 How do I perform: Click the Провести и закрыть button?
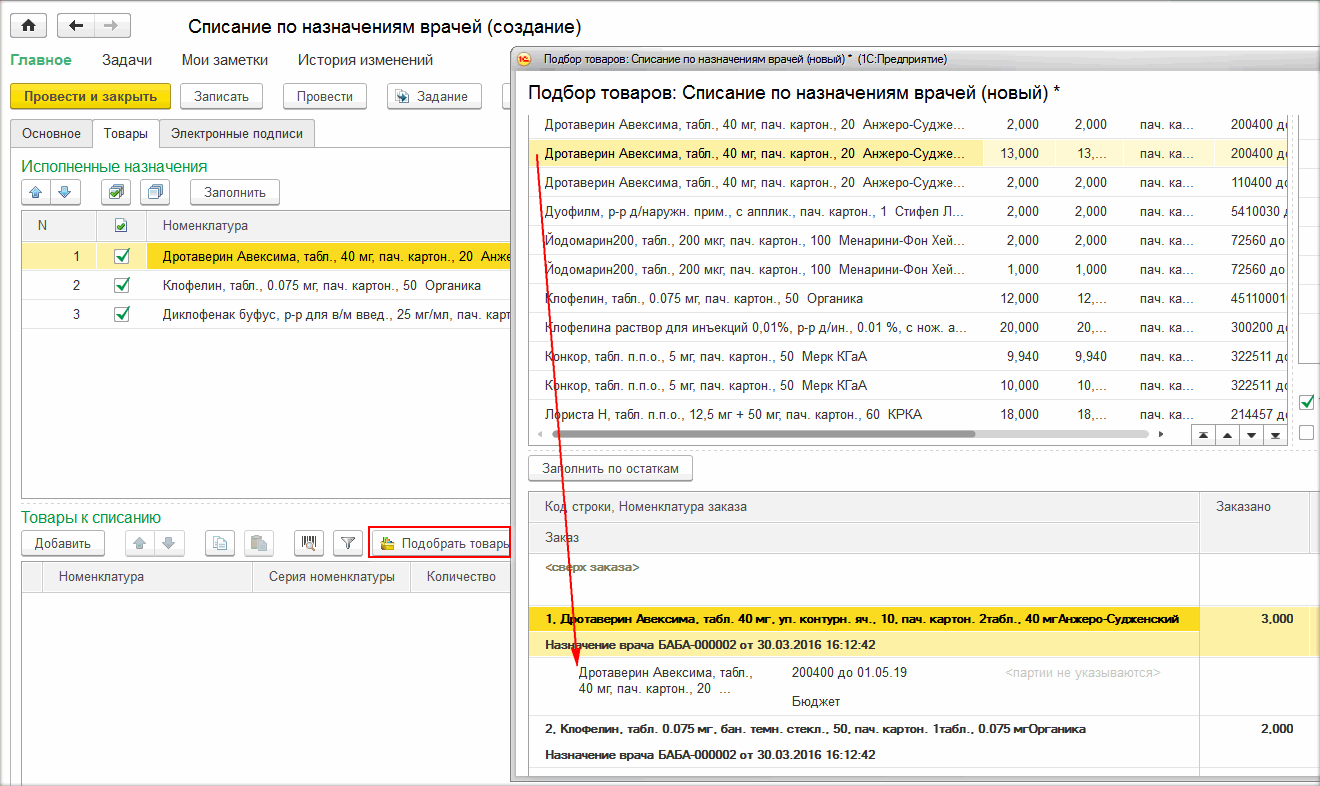click(x=91, y=96)
